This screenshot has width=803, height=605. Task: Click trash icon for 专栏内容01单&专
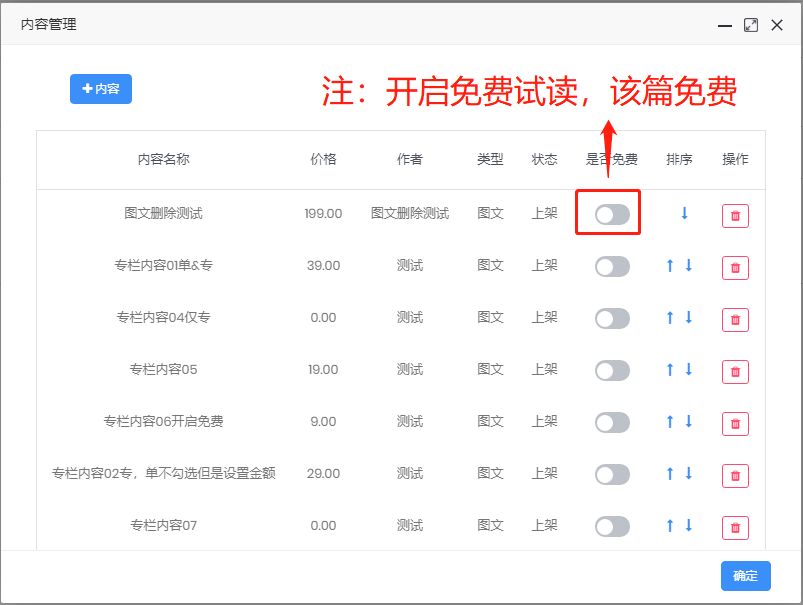pos(735,267)
